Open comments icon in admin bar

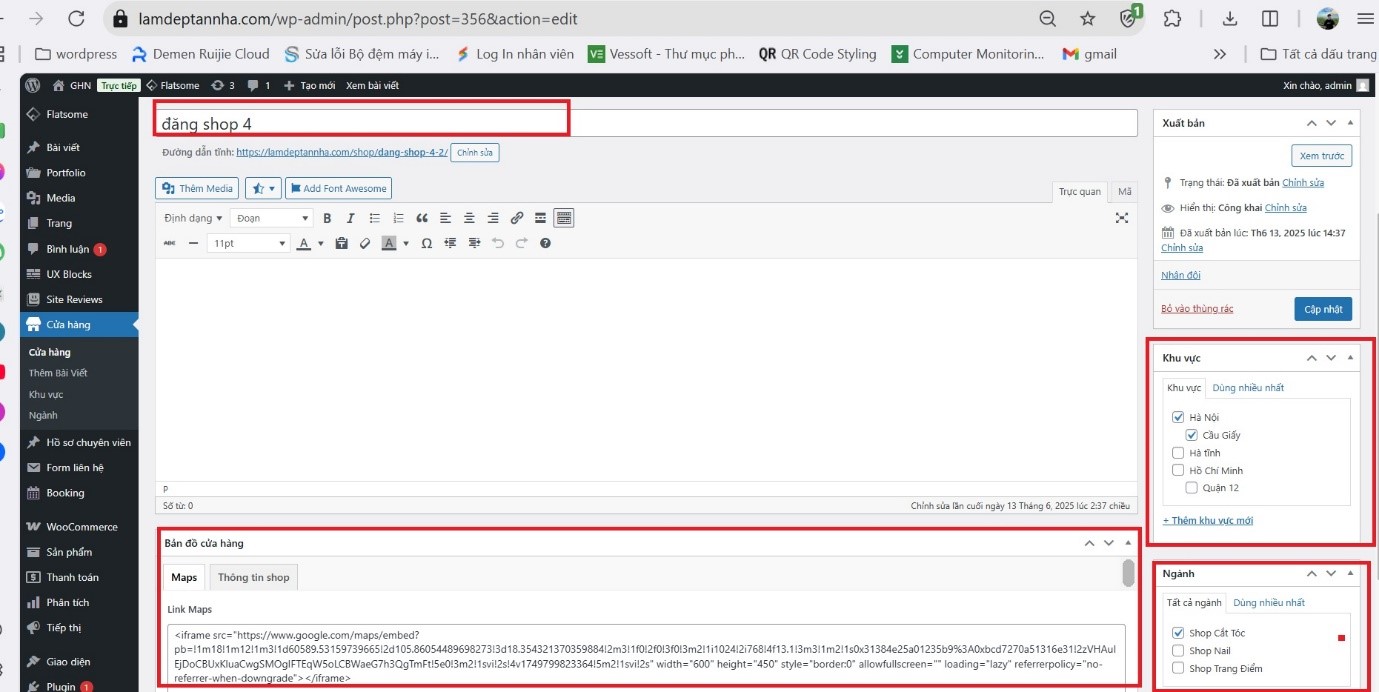[x=258, y=86]
